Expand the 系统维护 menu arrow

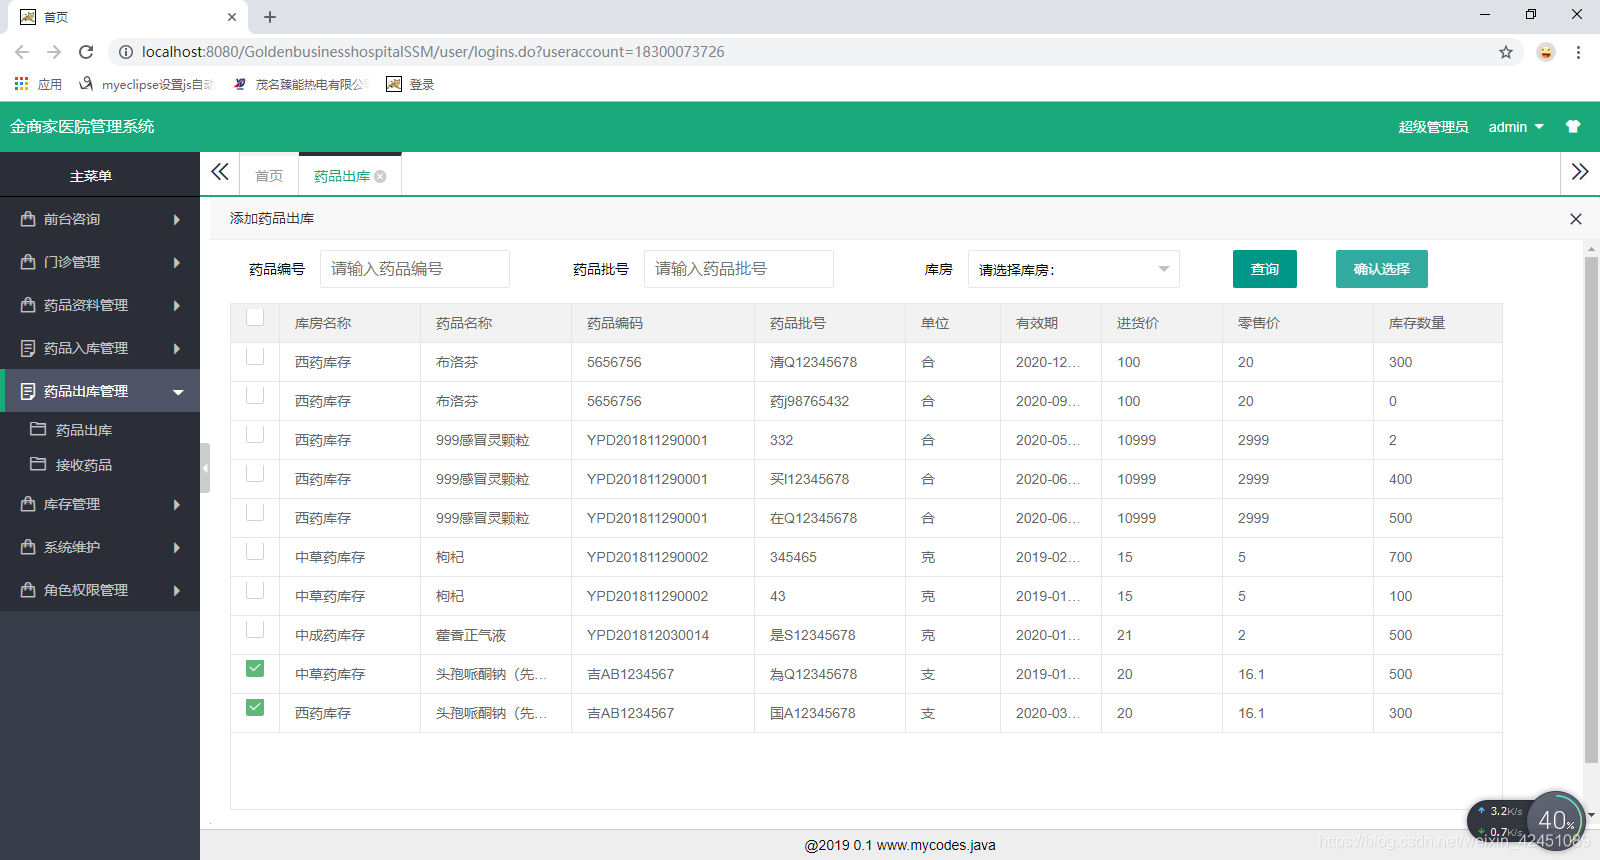tap(177, 547)
